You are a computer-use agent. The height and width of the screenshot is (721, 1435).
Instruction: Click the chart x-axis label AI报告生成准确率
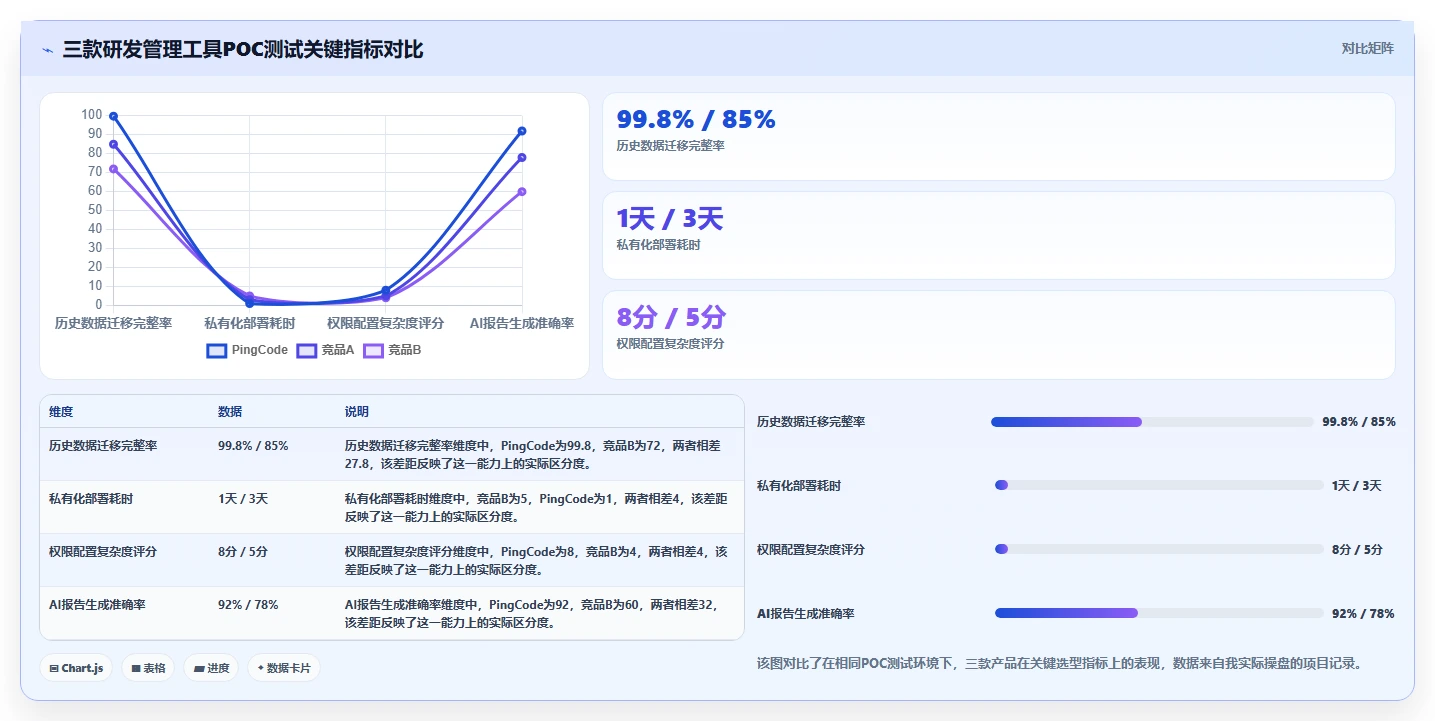[522, 323]
